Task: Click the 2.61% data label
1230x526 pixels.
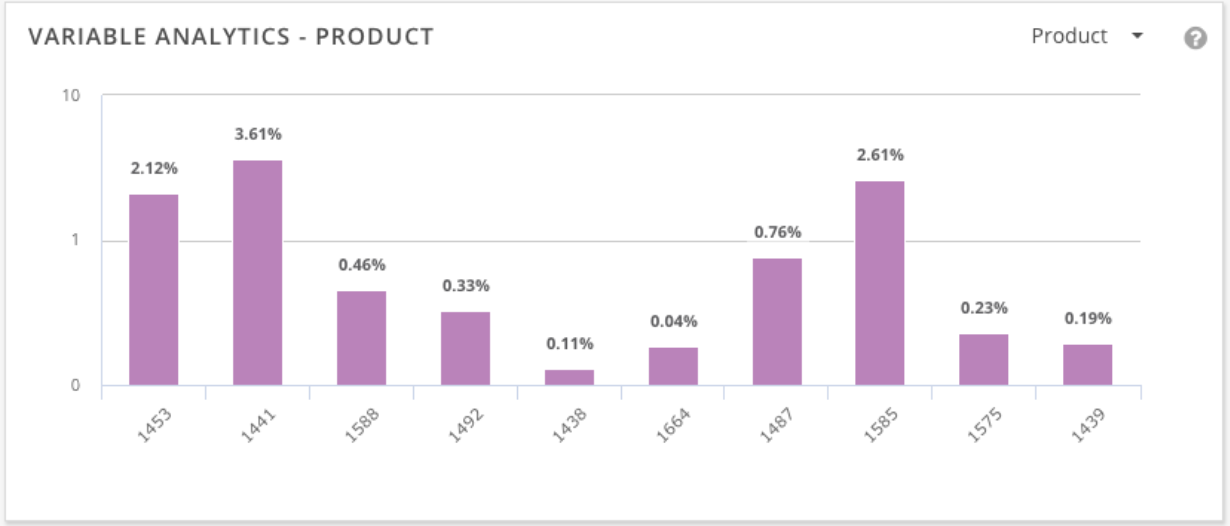Action: point(881,155)
